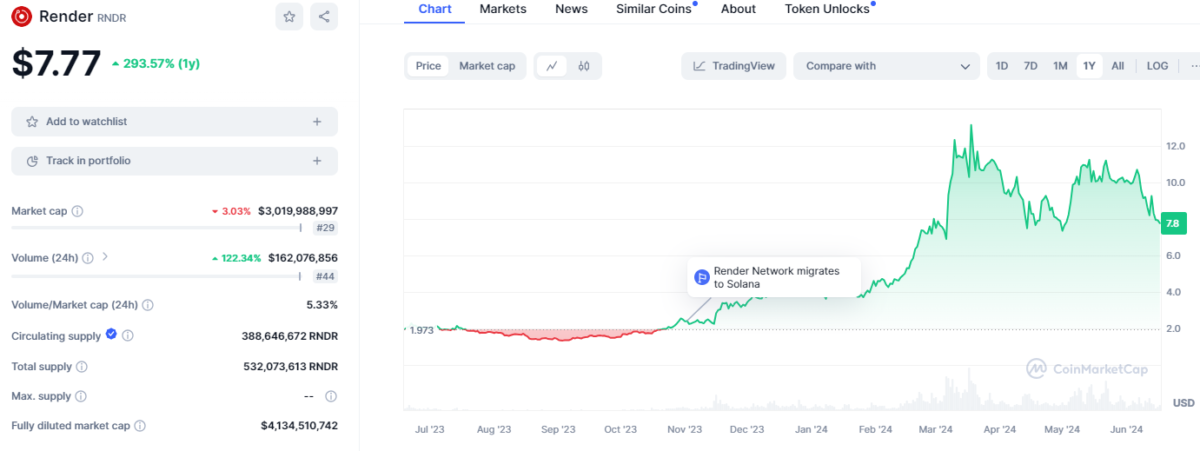
Task: Click the star favorite icon
Action: [289, 17]
